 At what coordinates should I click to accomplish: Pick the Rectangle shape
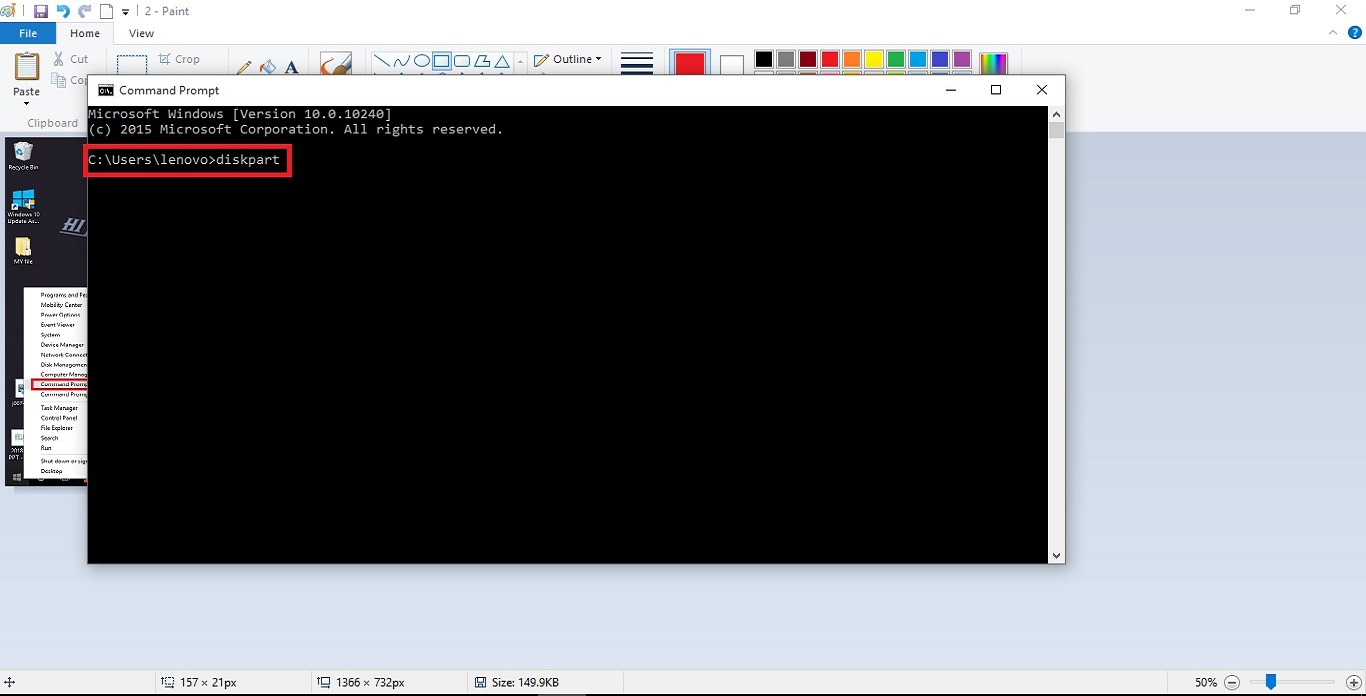click(x=442, y=62)
